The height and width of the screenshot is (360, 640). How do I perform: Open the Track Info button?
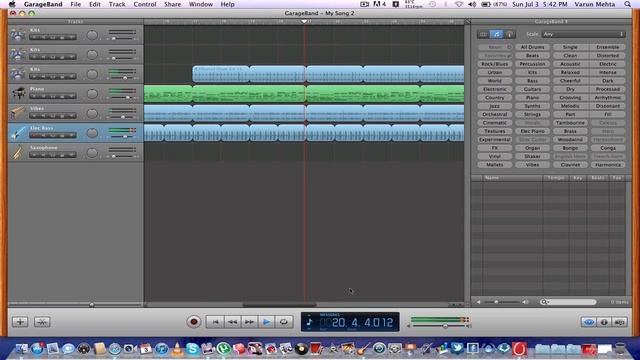(x=604, y=322)
